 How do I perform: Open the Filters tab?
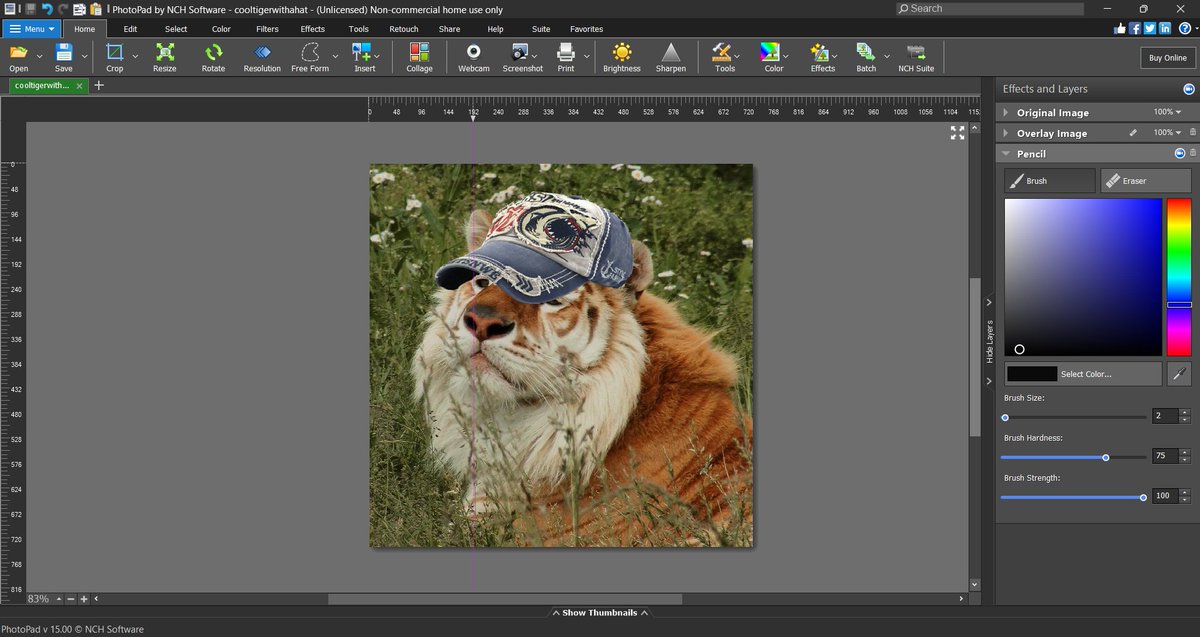coord(266,29)
